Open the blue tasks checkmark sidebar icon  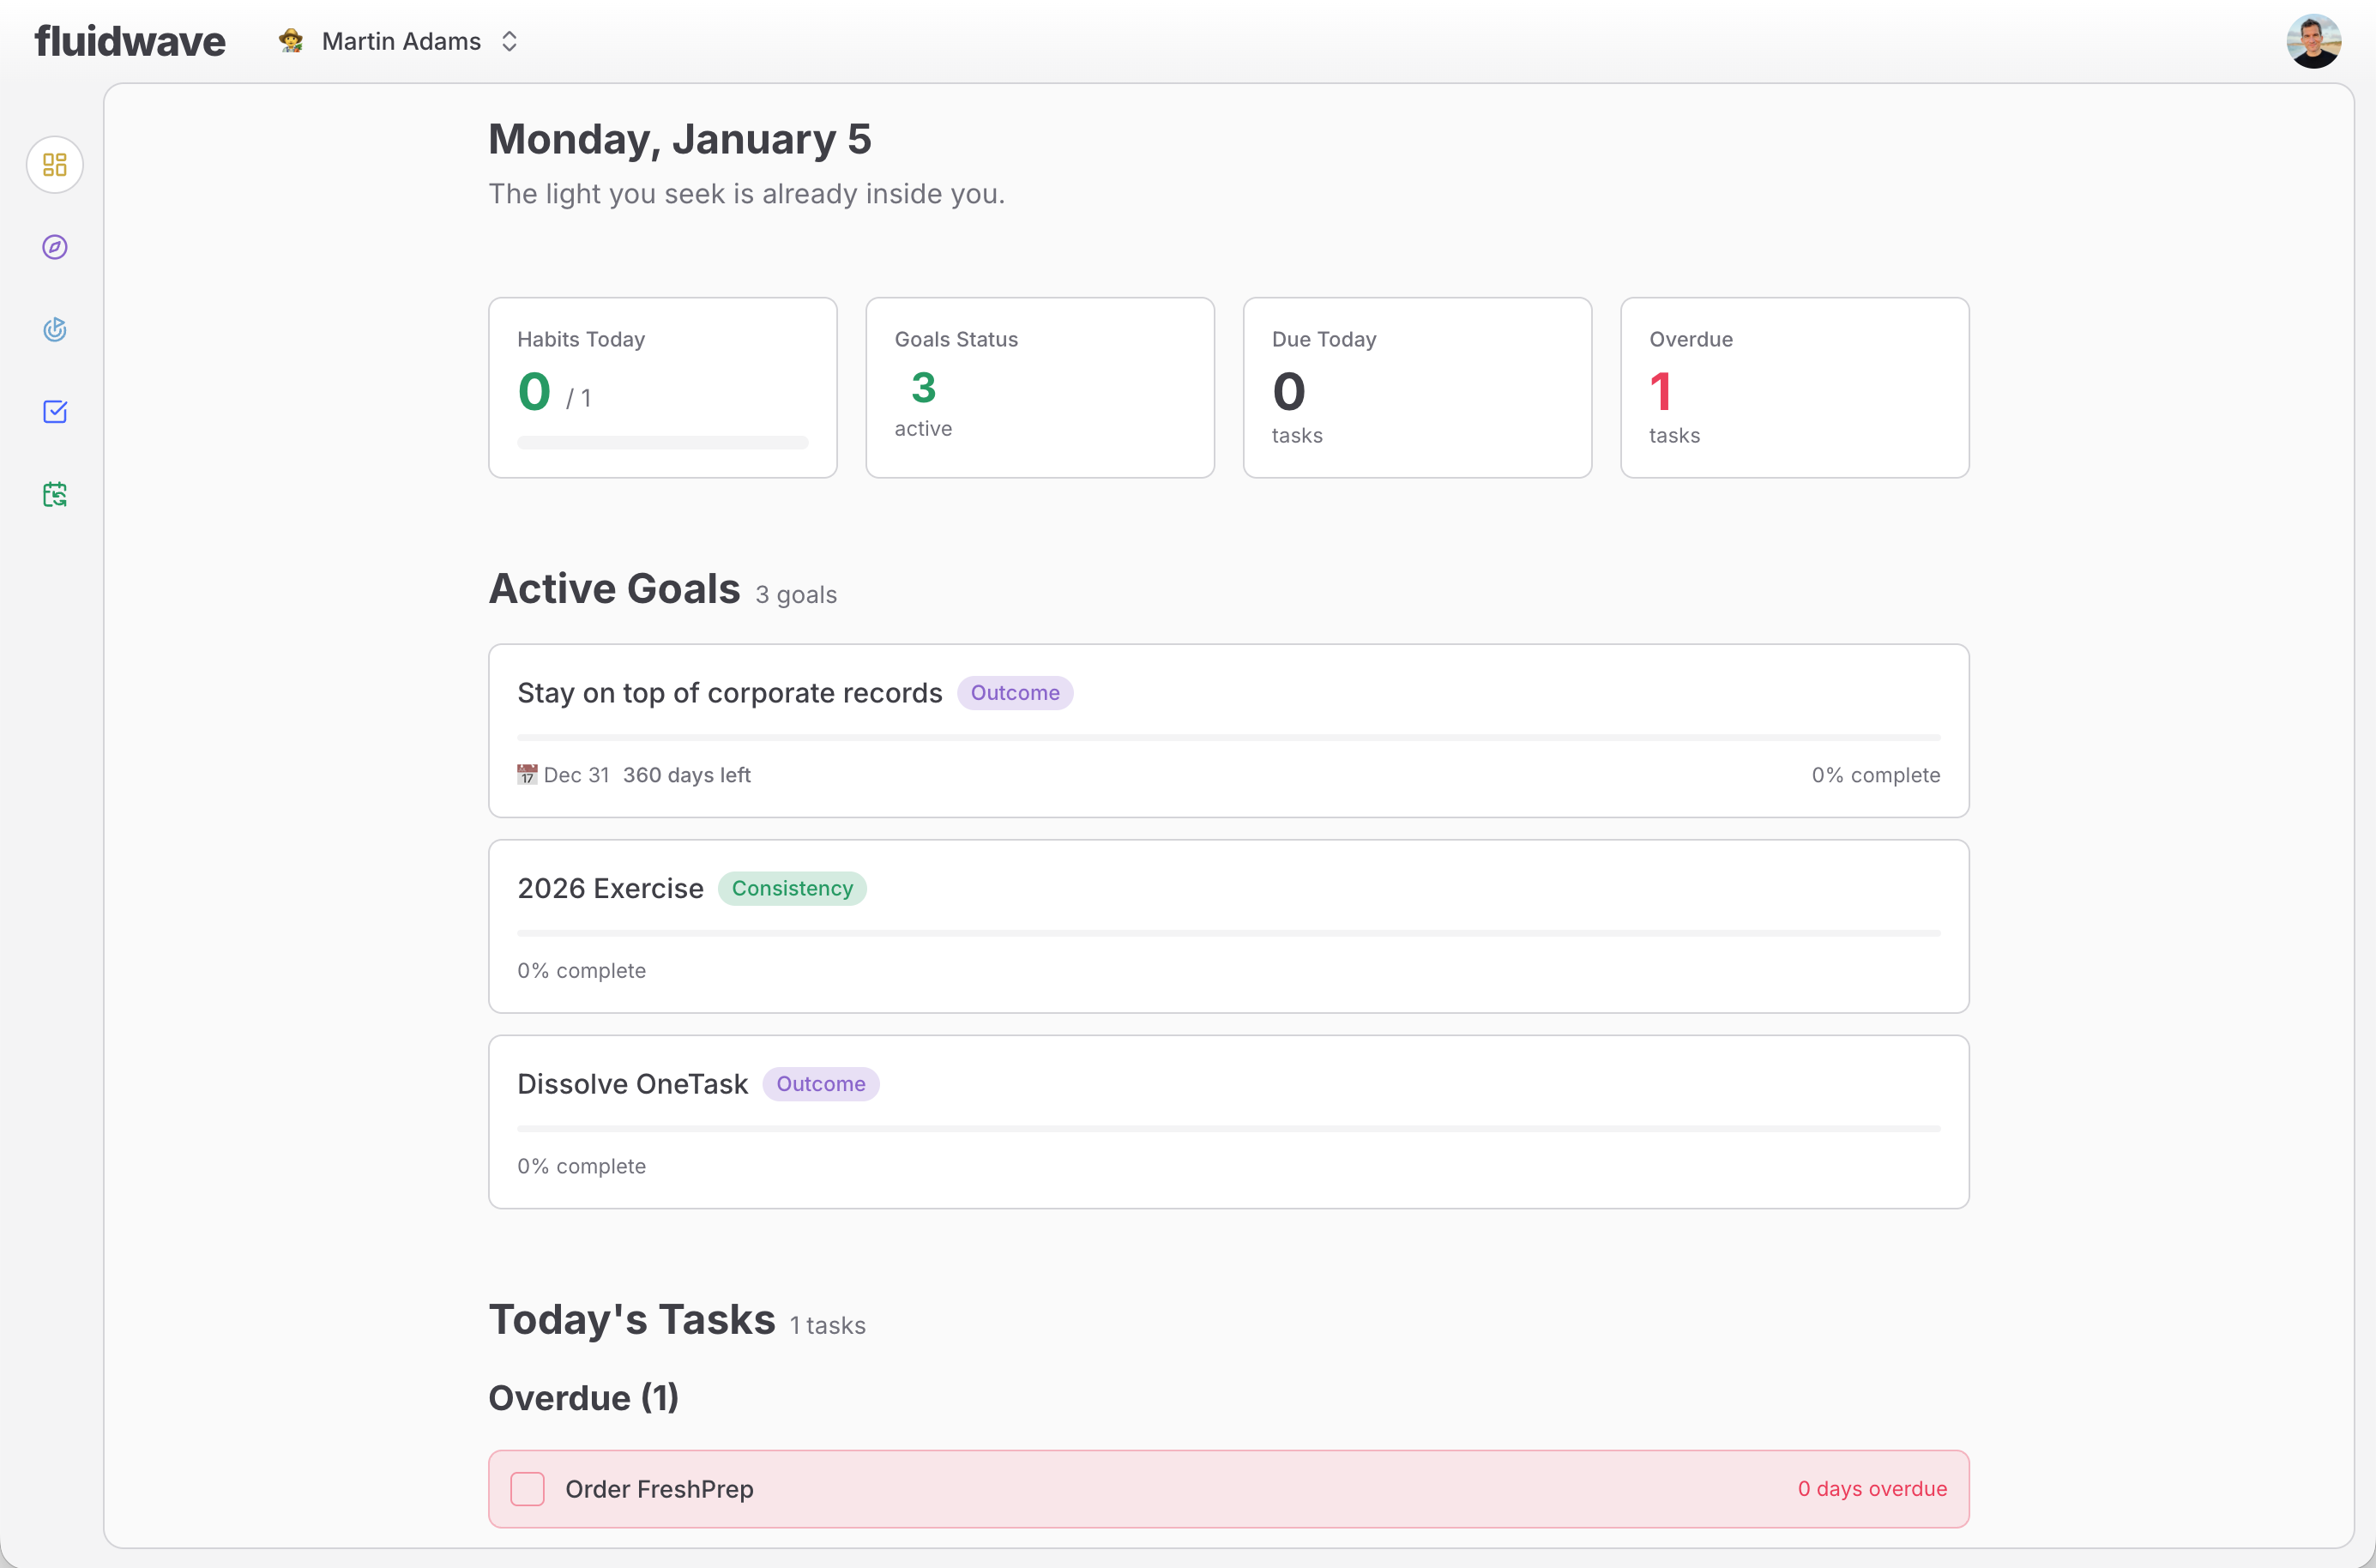(x=55, y=412)
